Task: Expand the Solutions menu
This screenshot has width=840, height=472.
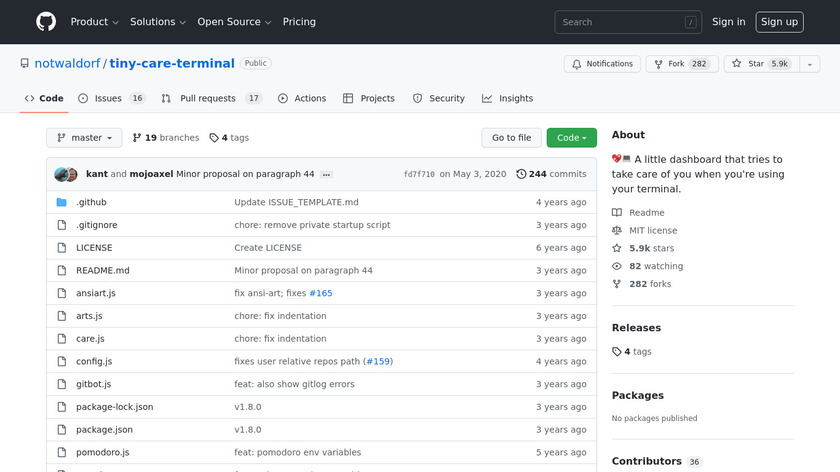Action: (158, 22)
